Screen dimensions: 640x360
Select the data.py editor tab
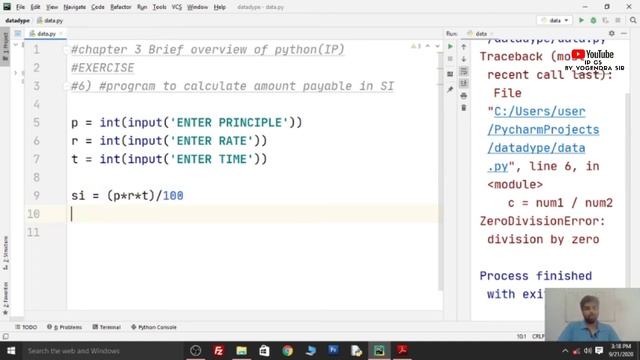[x=46, y=33]
